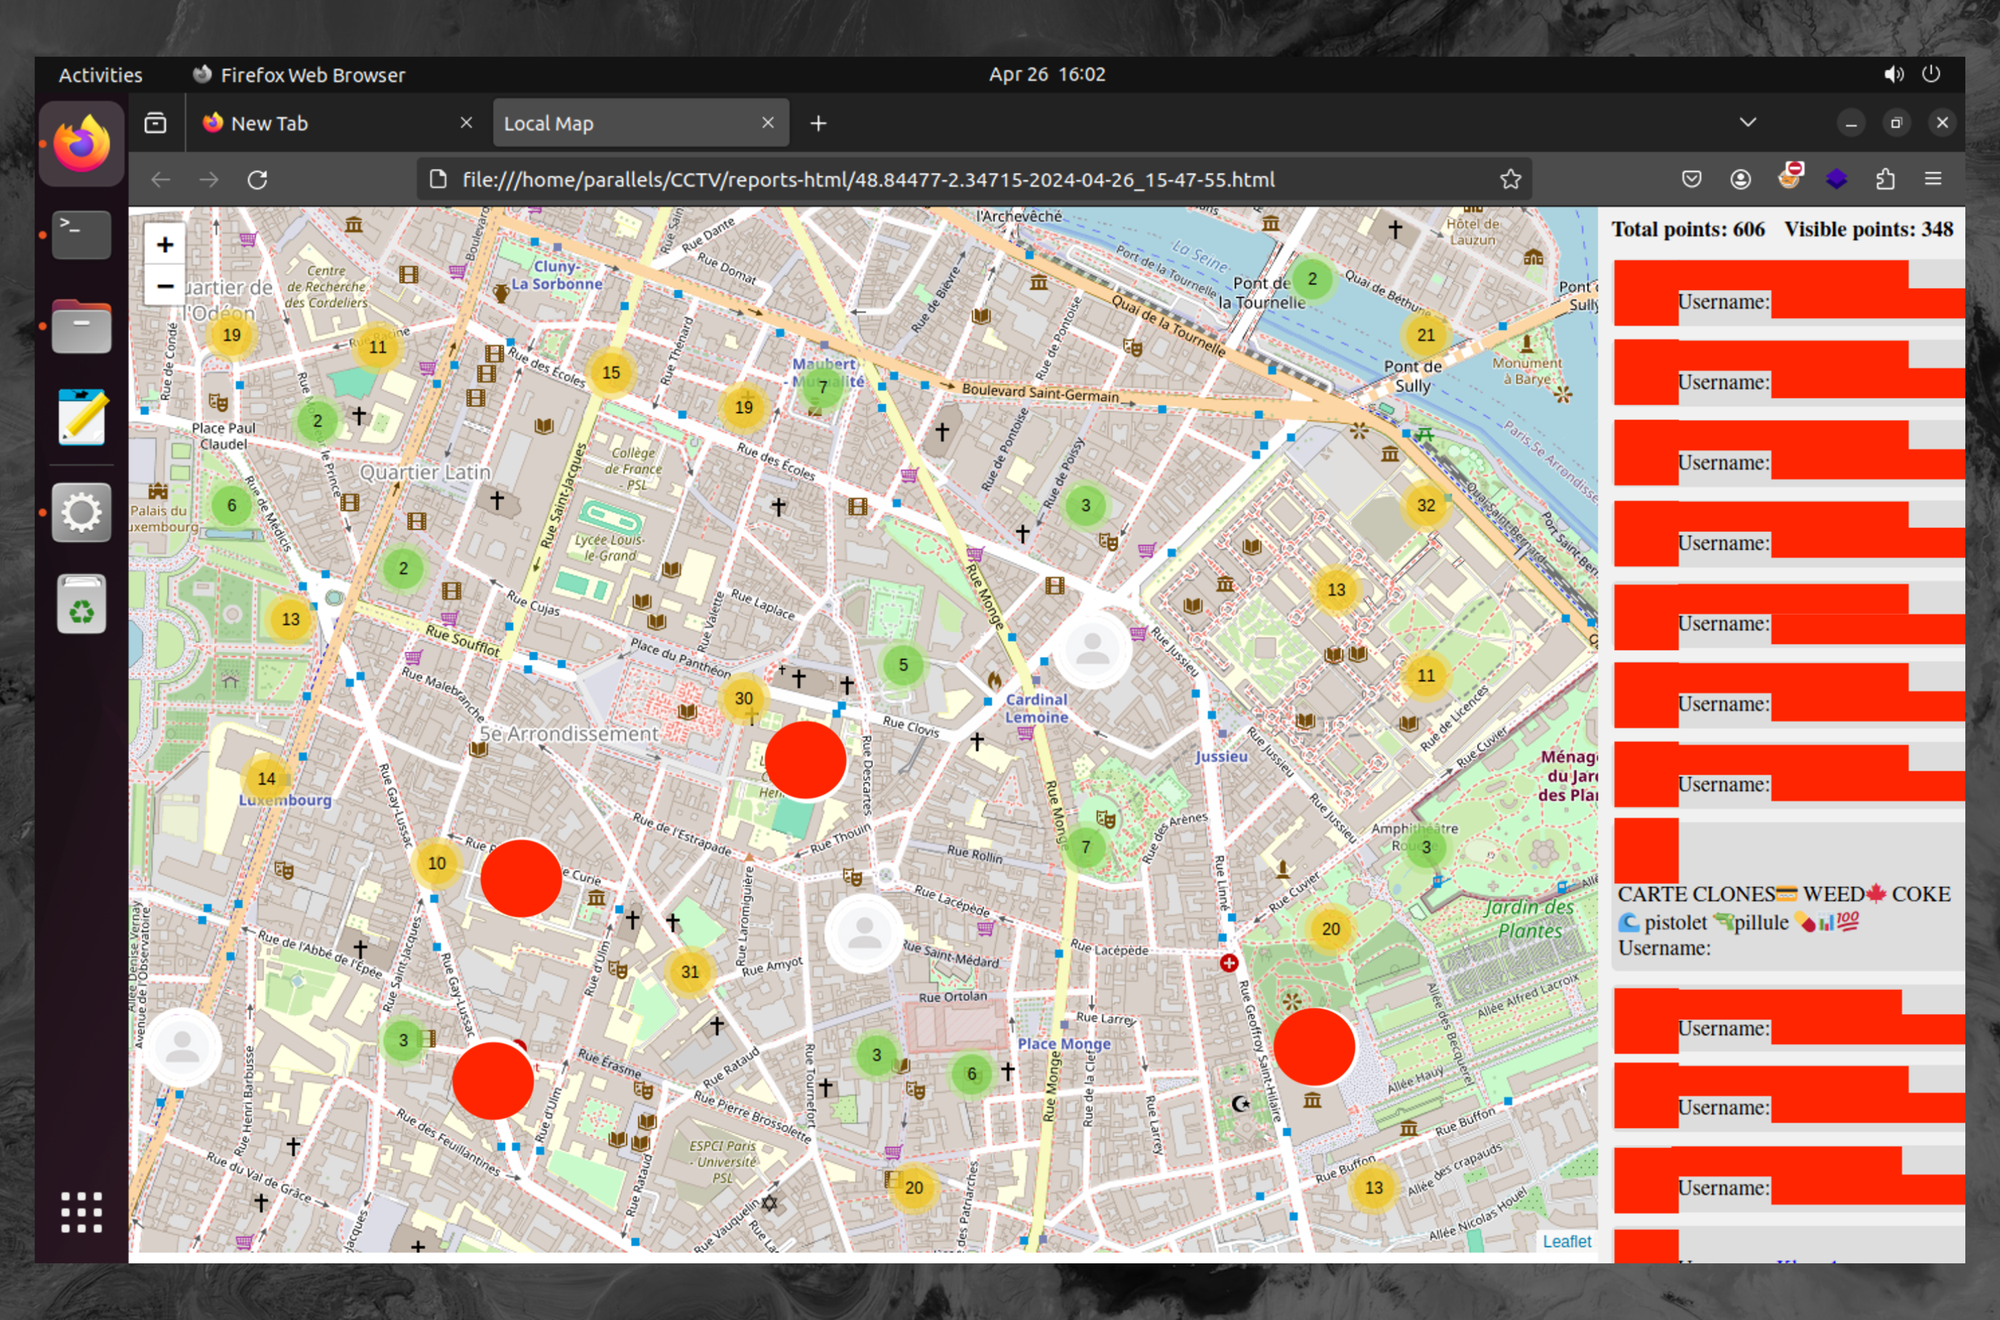Image resolution: width=2000 pixels, height=1320 pixels.
Task: Click the cluster marker labeled 32
Action: (x=1424, y=506)
